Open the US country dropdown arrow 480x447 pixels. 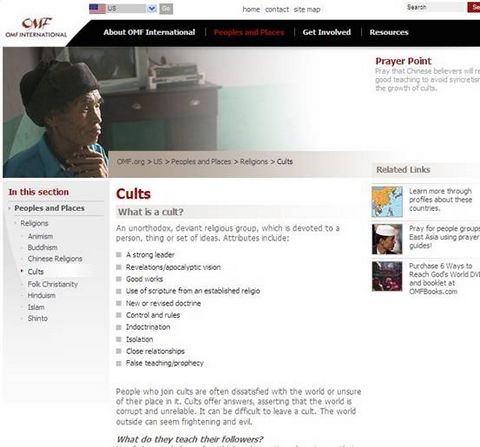[152, 9]
